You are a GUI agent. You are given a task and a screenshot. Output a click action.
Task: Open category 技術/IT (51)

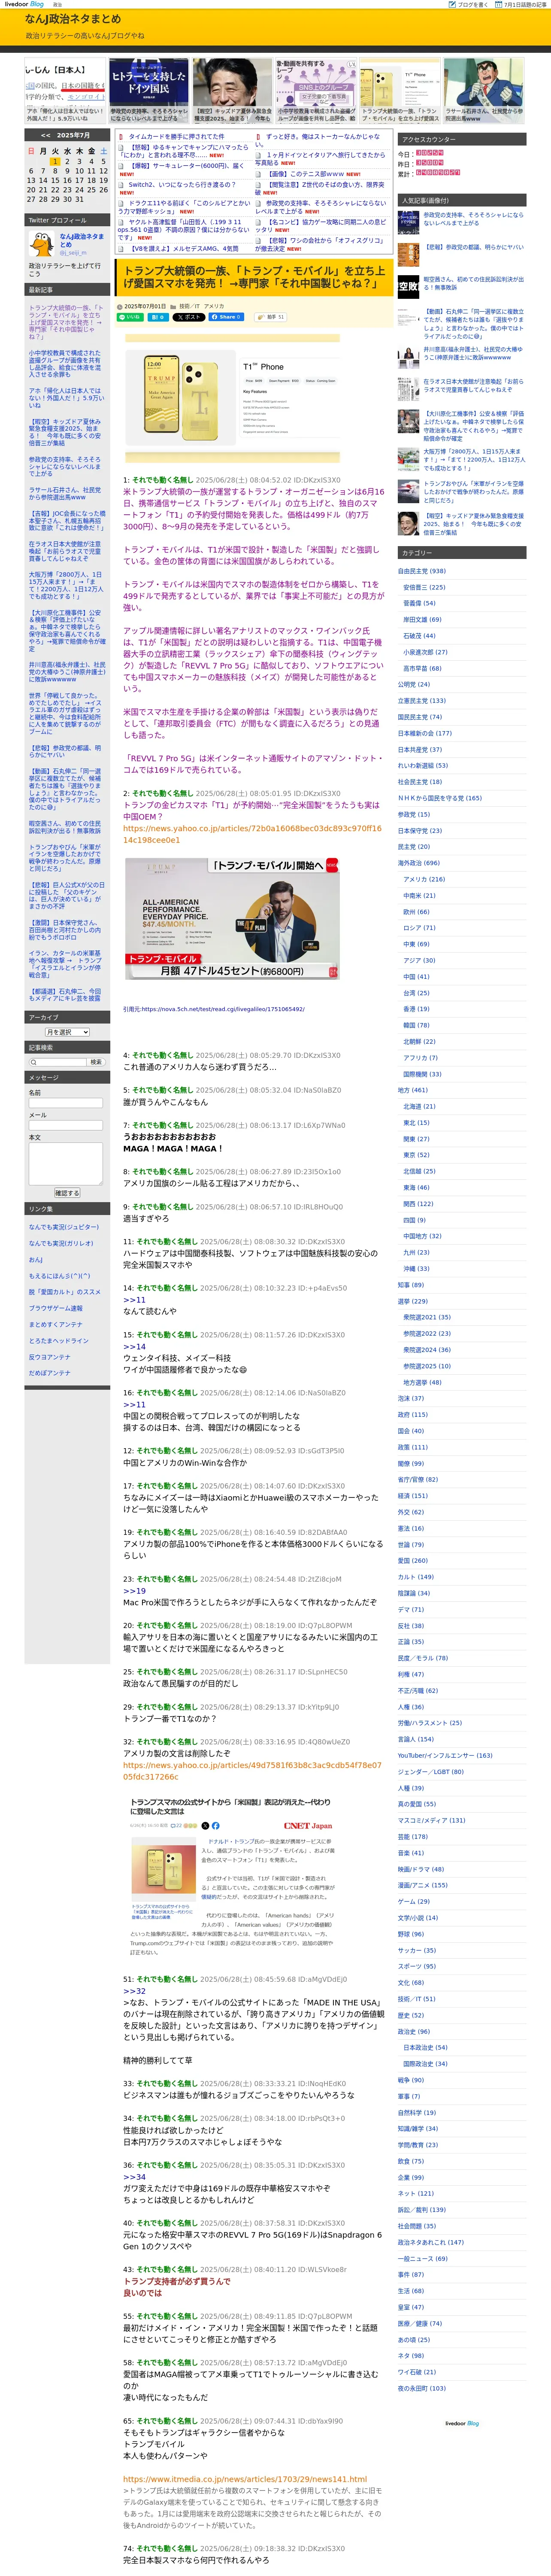coord(416,1999)
